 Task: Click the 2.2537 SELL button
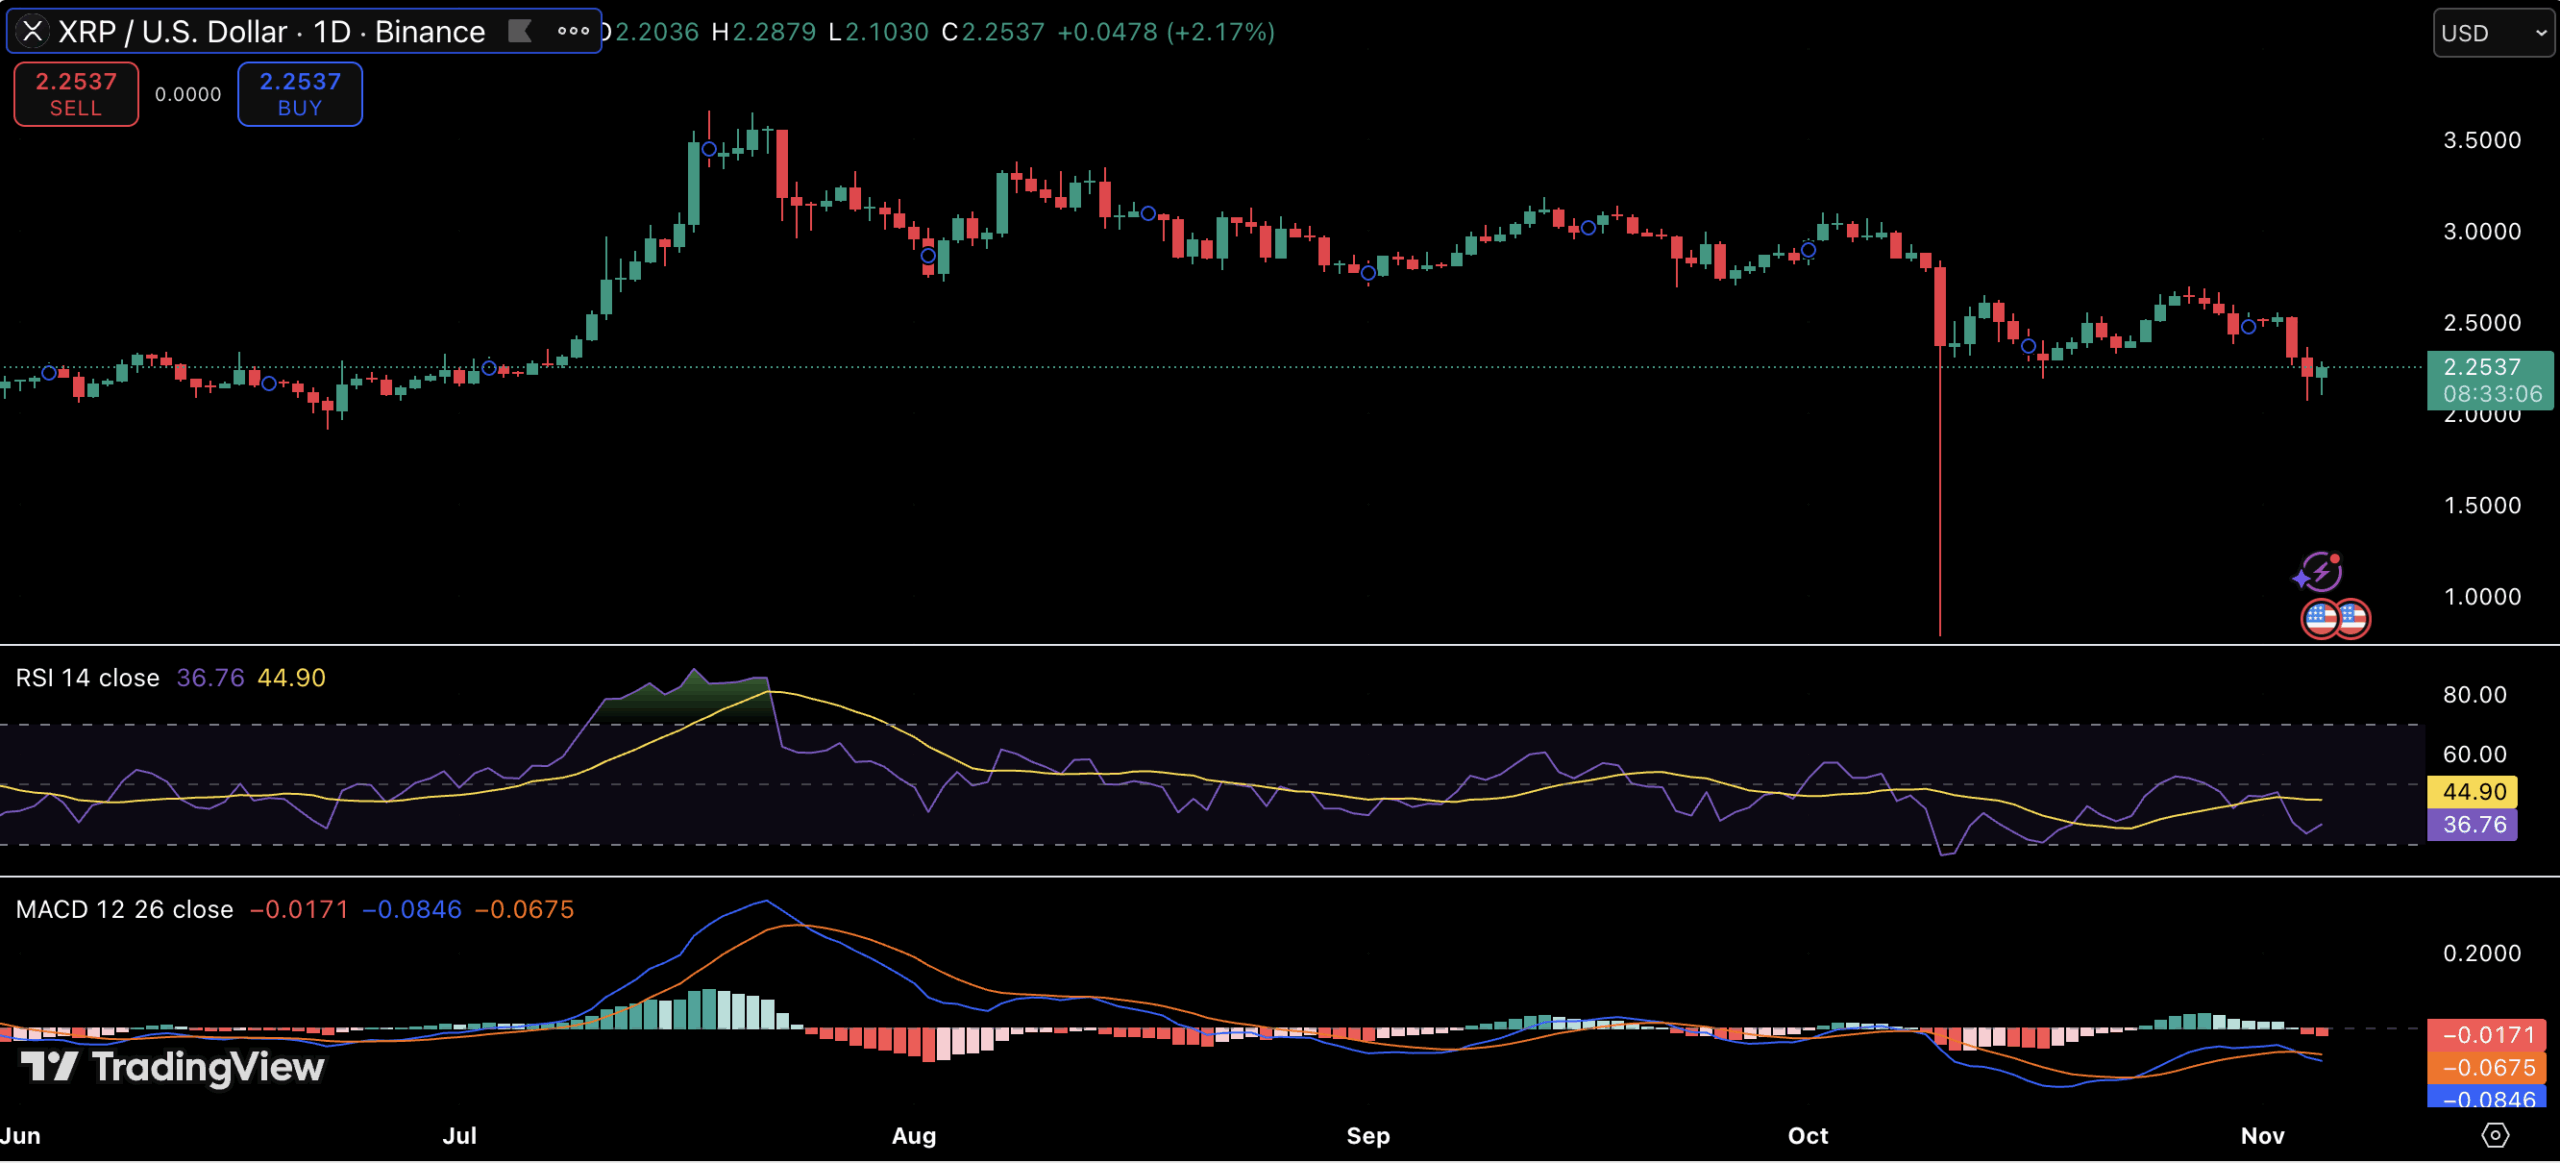(x=76, y=94)
